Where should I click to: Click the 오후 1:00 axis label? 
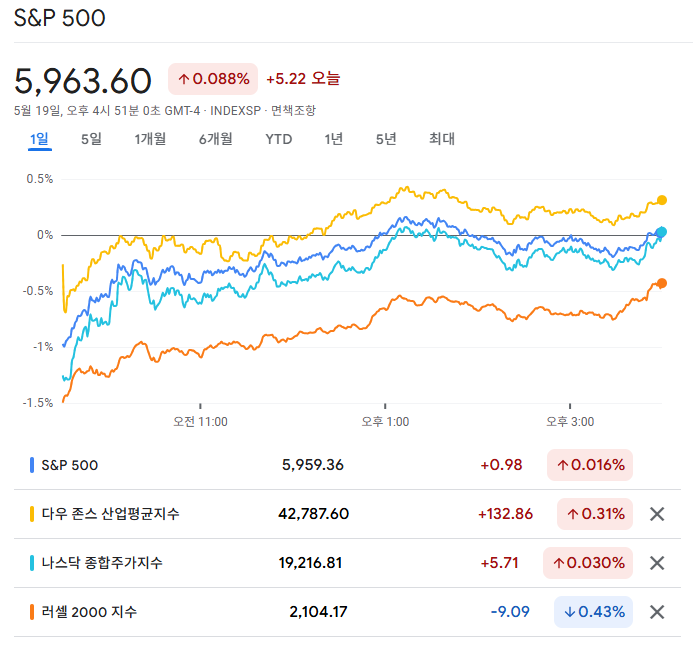click(385, 422)
